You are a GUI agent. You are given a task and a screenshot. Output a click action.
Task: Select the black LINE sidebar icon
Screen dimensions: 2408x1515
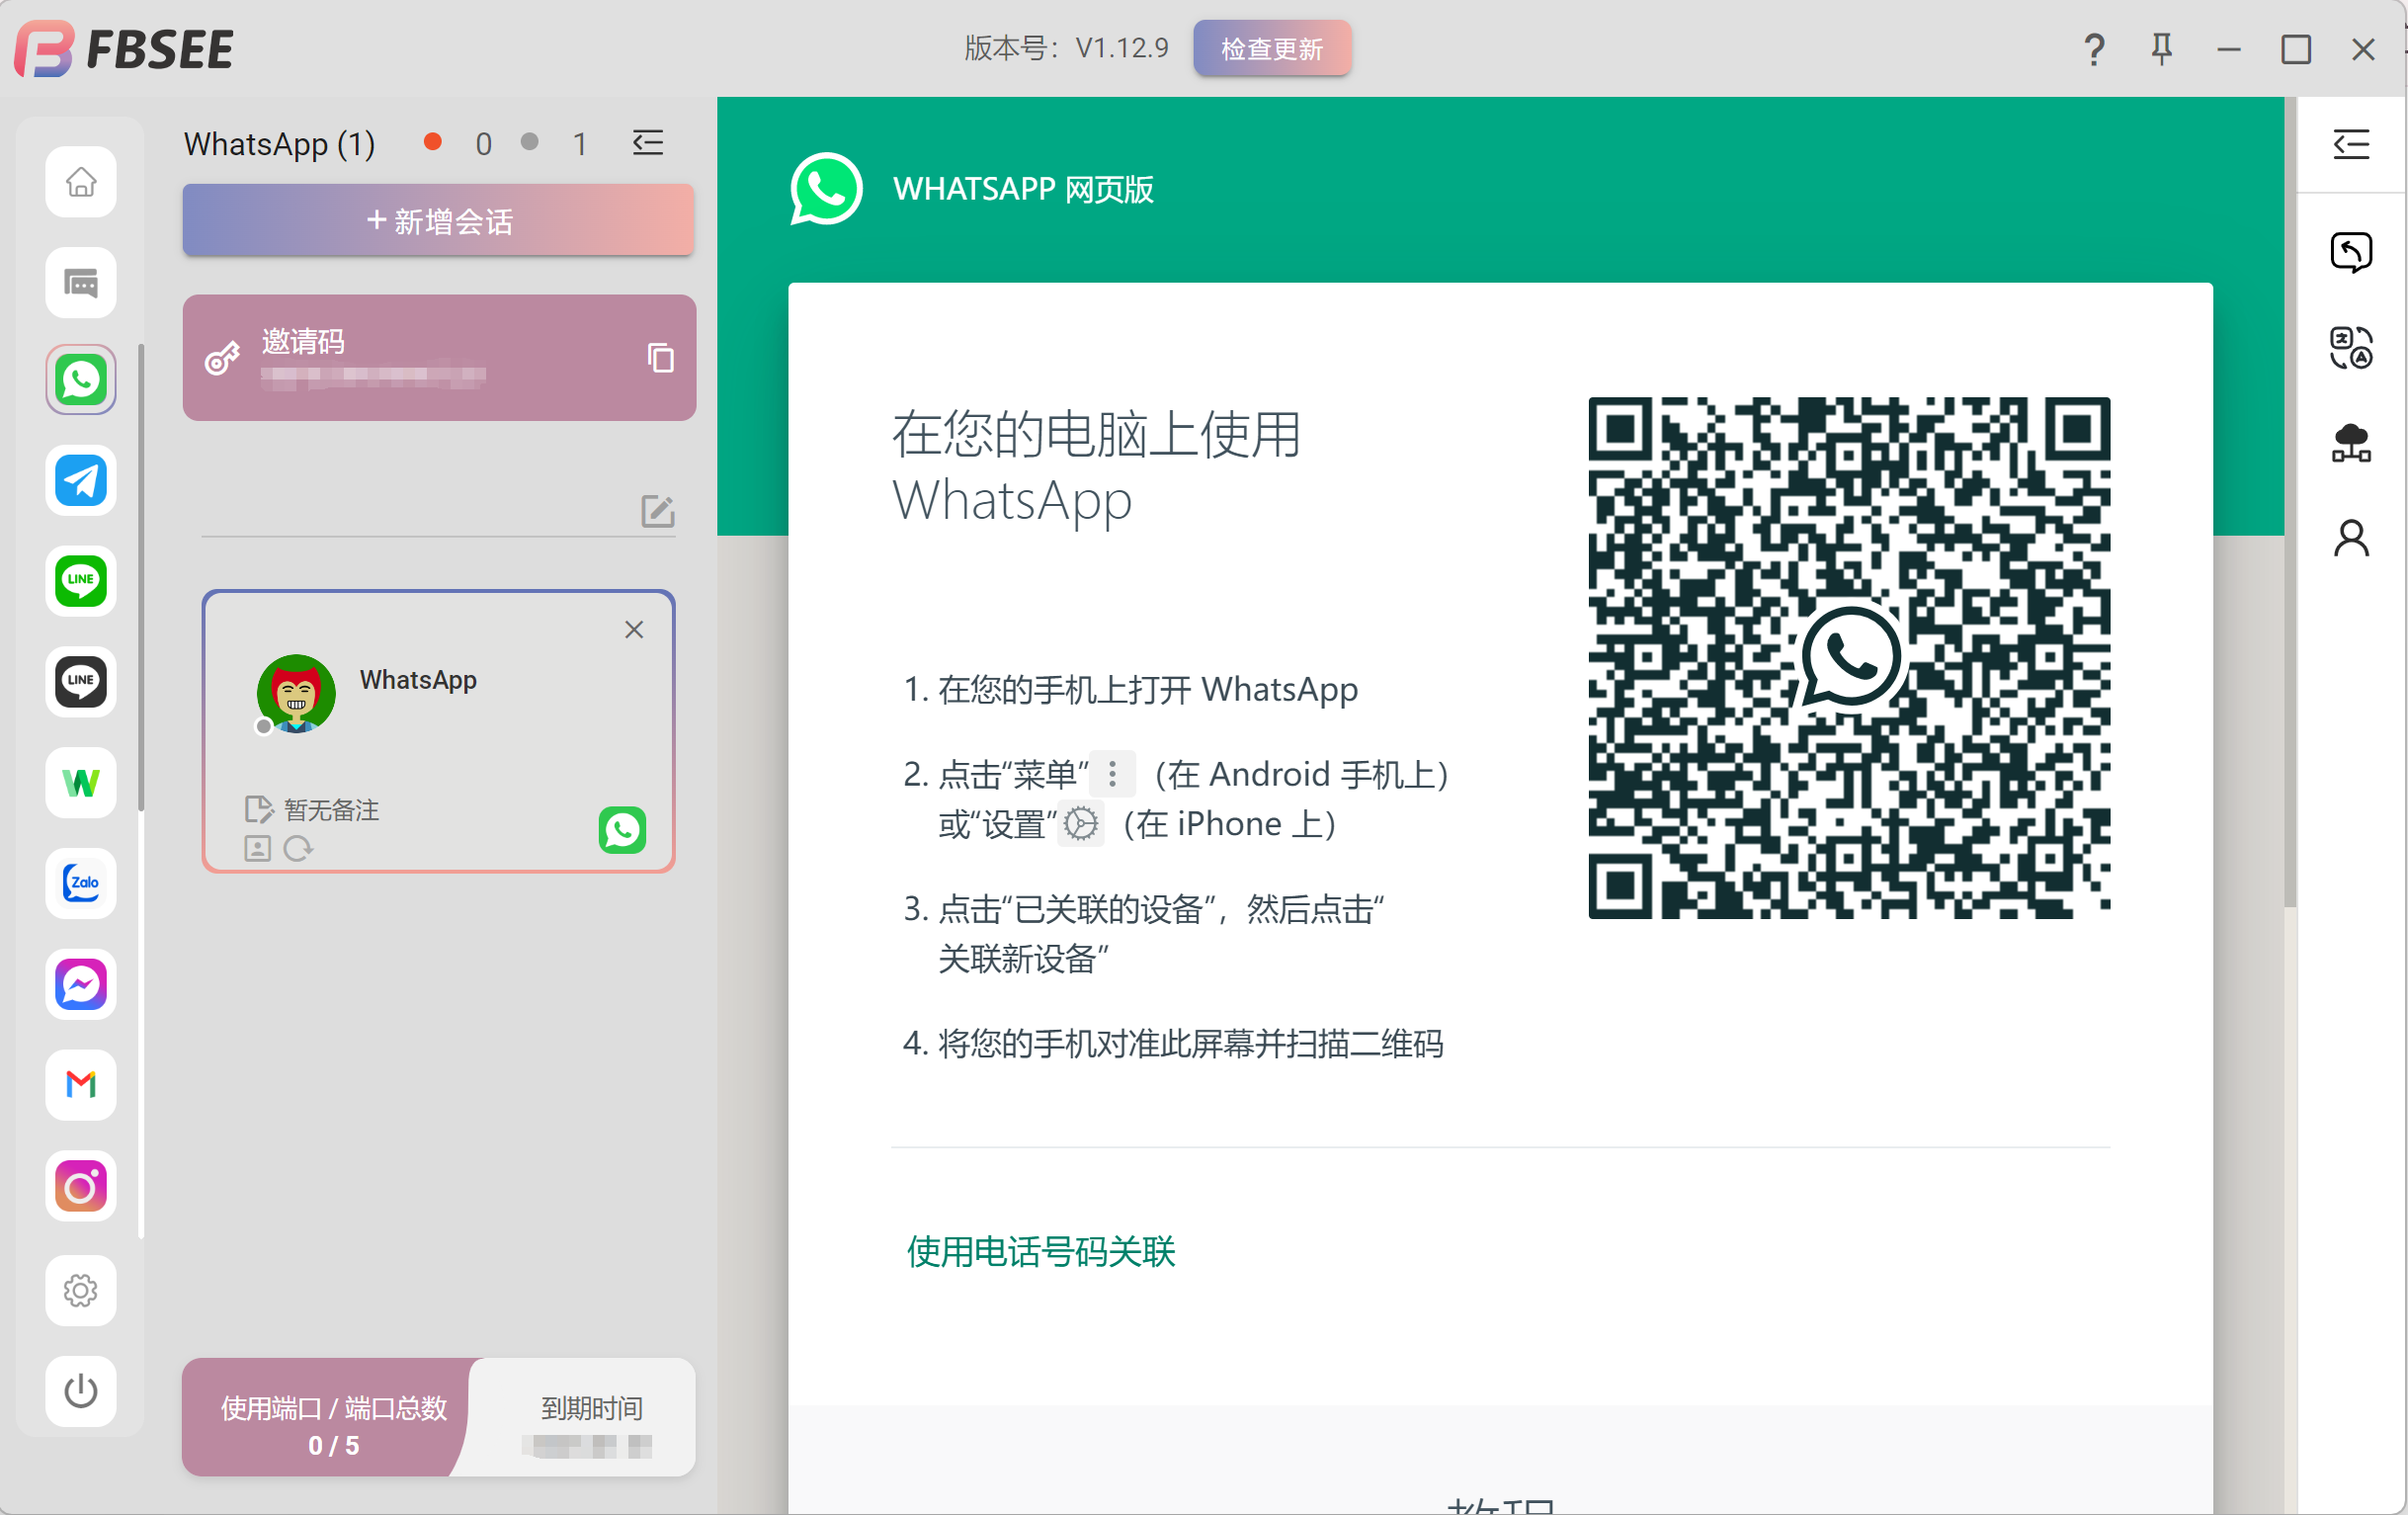pos(81,682)
